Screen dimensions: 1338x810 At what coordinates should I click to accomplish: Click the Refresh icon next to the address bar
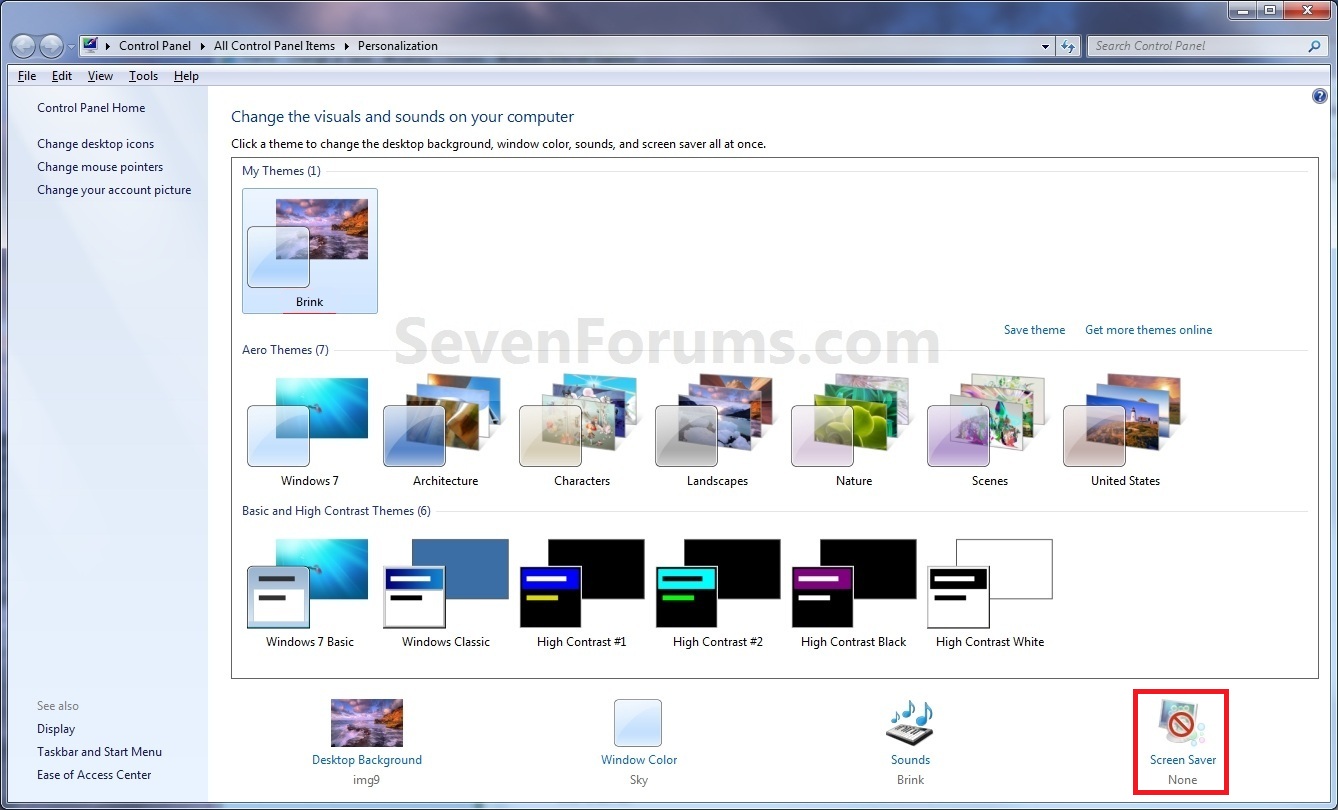1068,45
